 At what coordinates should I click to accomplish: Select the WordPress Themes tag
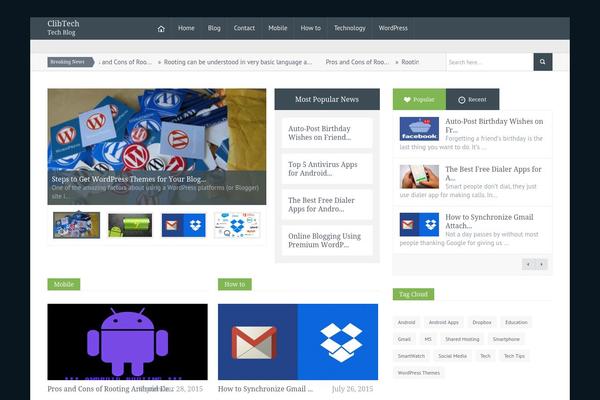pyautogui.click(x=419, y=373)
